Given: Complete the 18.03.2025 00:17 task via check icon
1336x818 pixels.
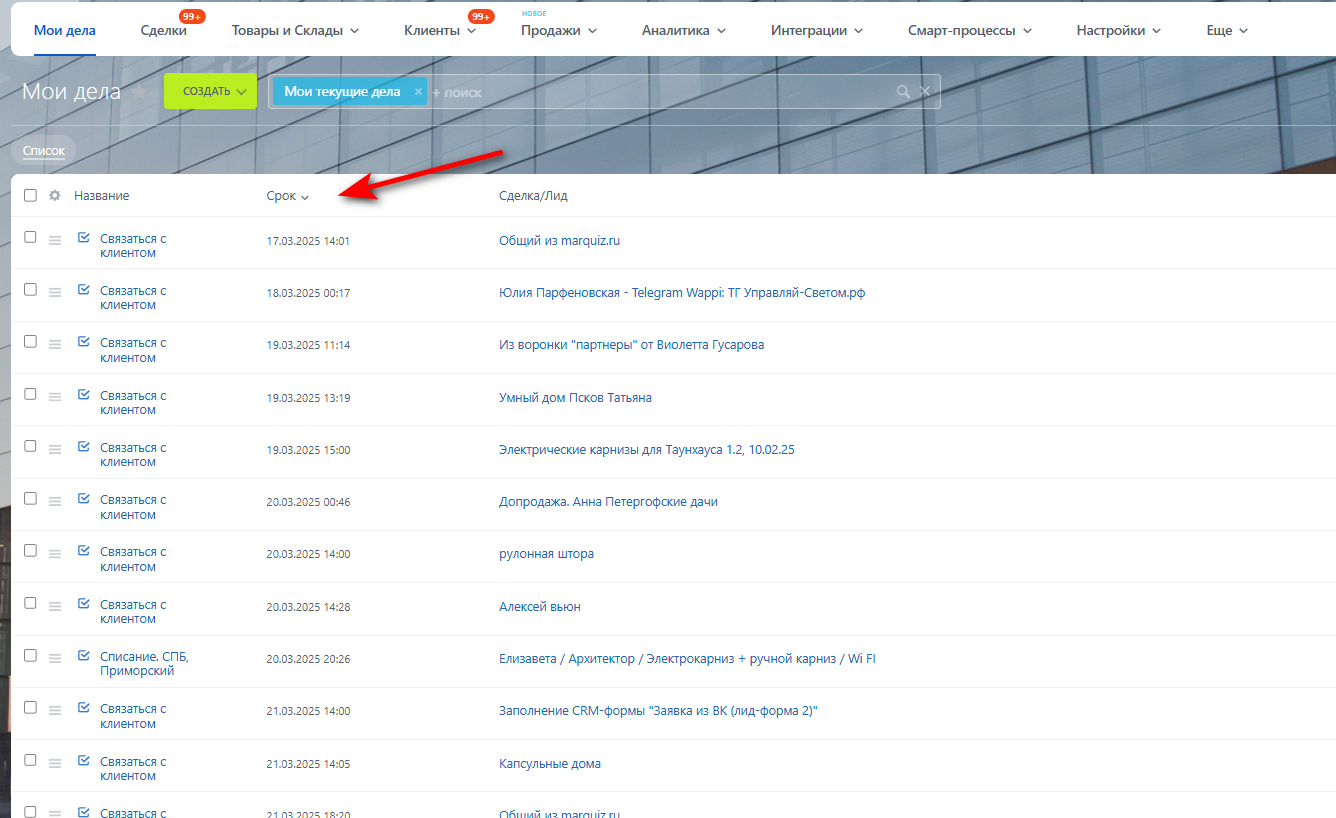Looking at the screenshot, I should click(84, 289).
